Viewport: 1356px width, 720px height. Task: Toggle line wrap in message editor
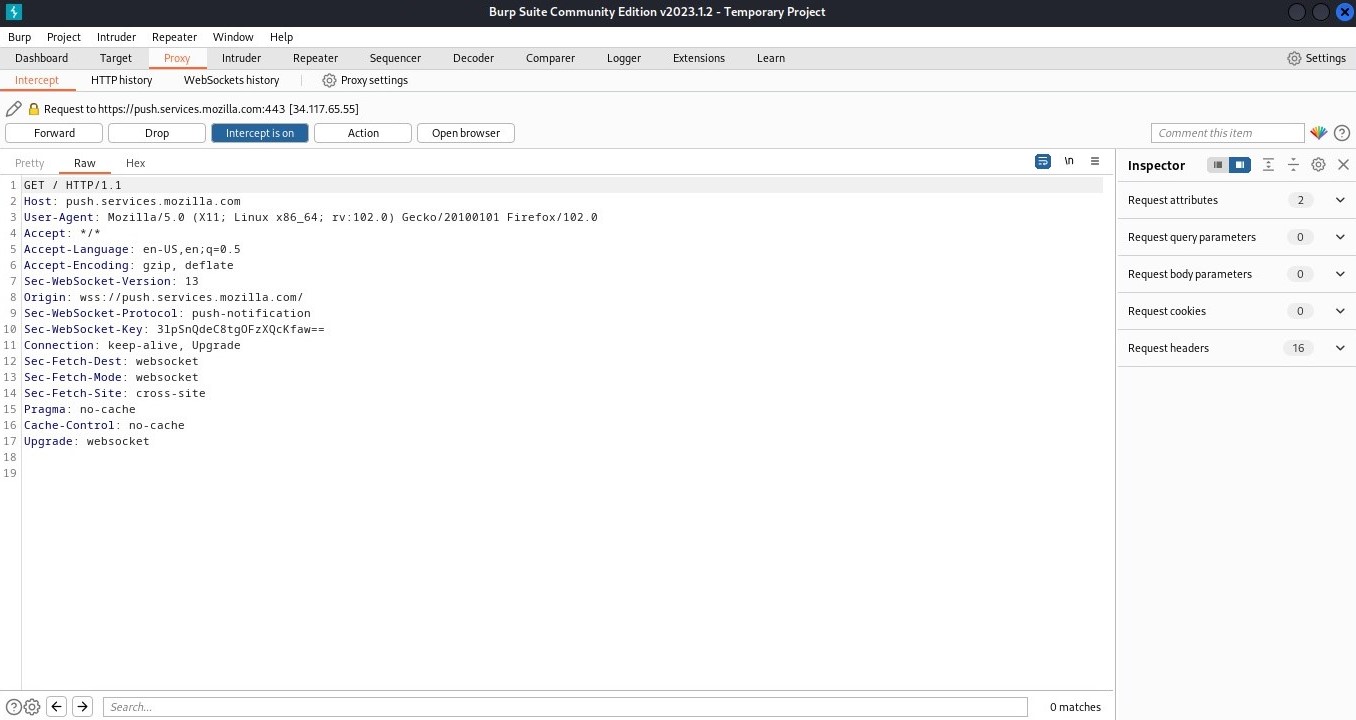click(1043, 161)
